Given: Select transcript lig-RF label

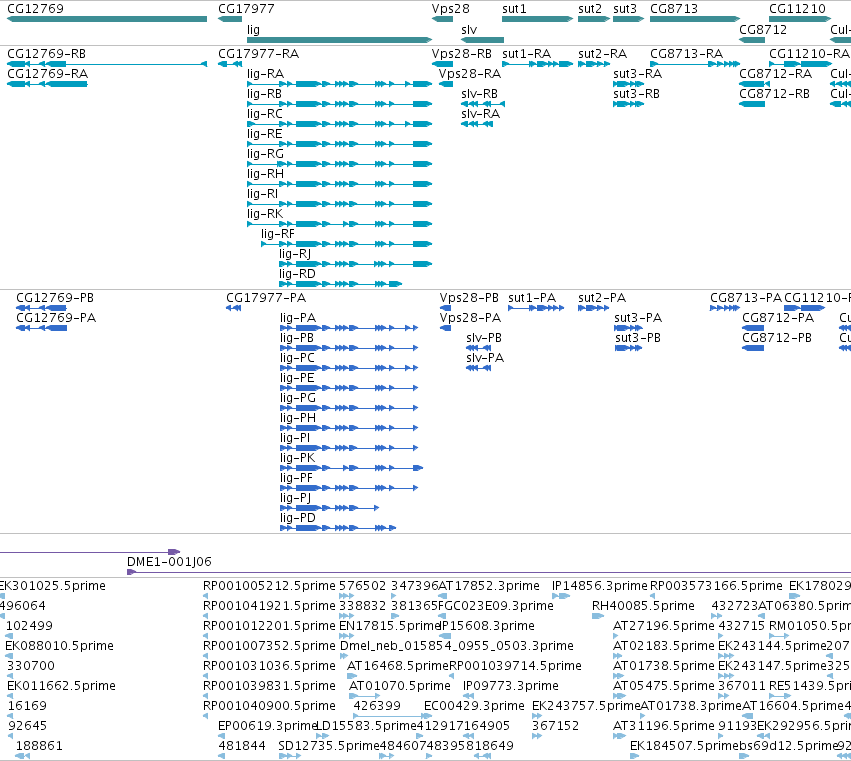Looking at the screenshot, I should [277, 233].
